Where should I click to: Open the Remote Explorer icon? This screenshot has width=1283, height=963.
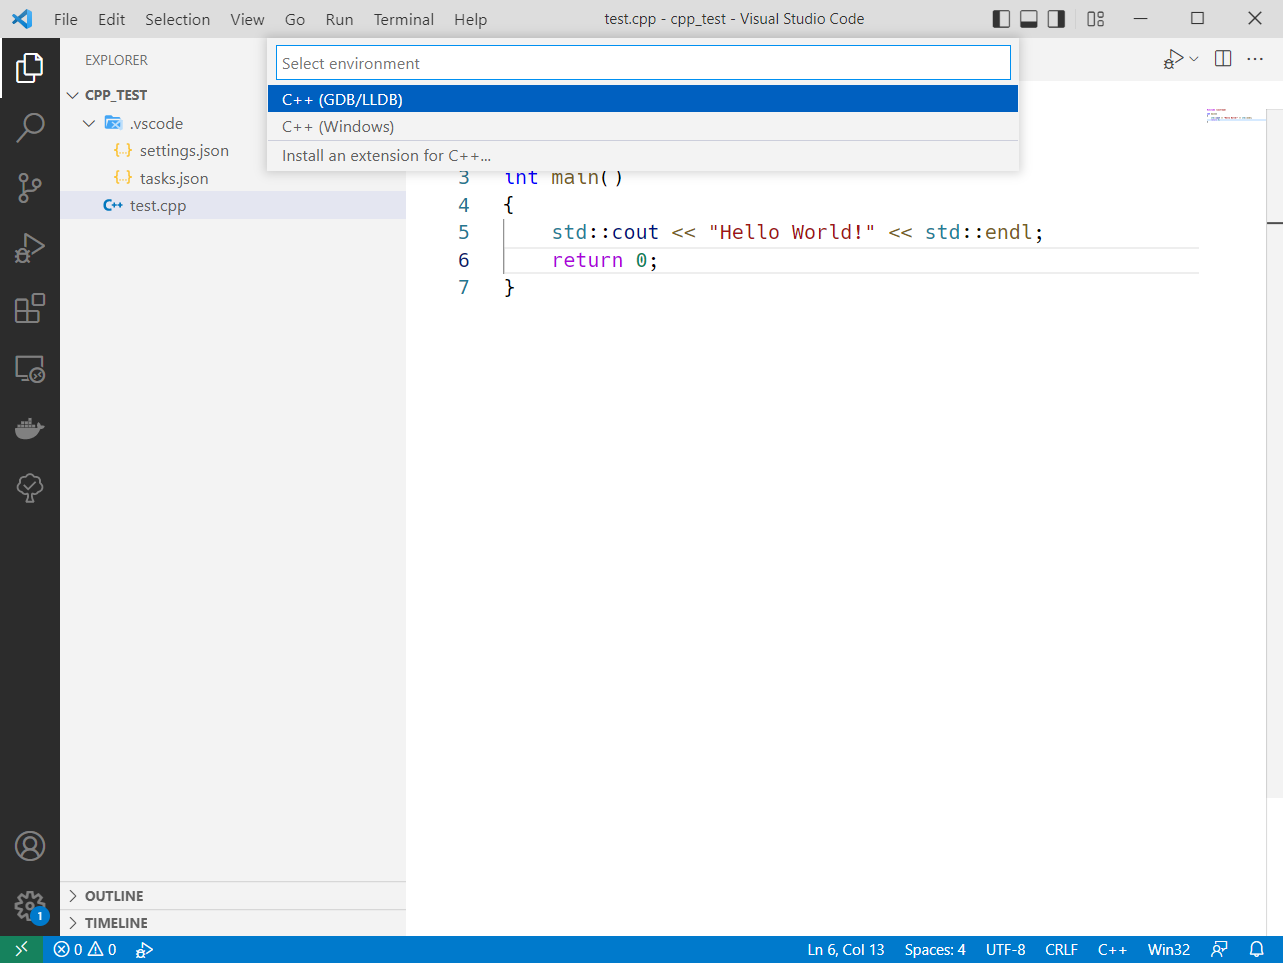click(x=30, y=369)
